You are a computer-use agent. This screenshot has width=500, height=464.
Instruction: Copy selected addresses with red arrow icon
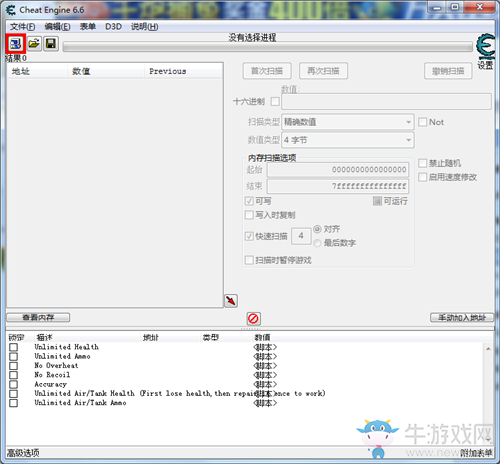coord(231,301)
